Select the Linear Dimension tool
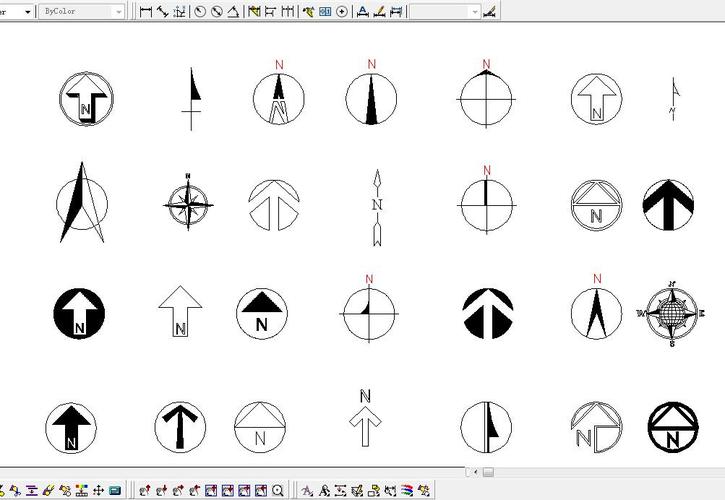This screenshot has width=725, height=500. [x=146, y=11]
